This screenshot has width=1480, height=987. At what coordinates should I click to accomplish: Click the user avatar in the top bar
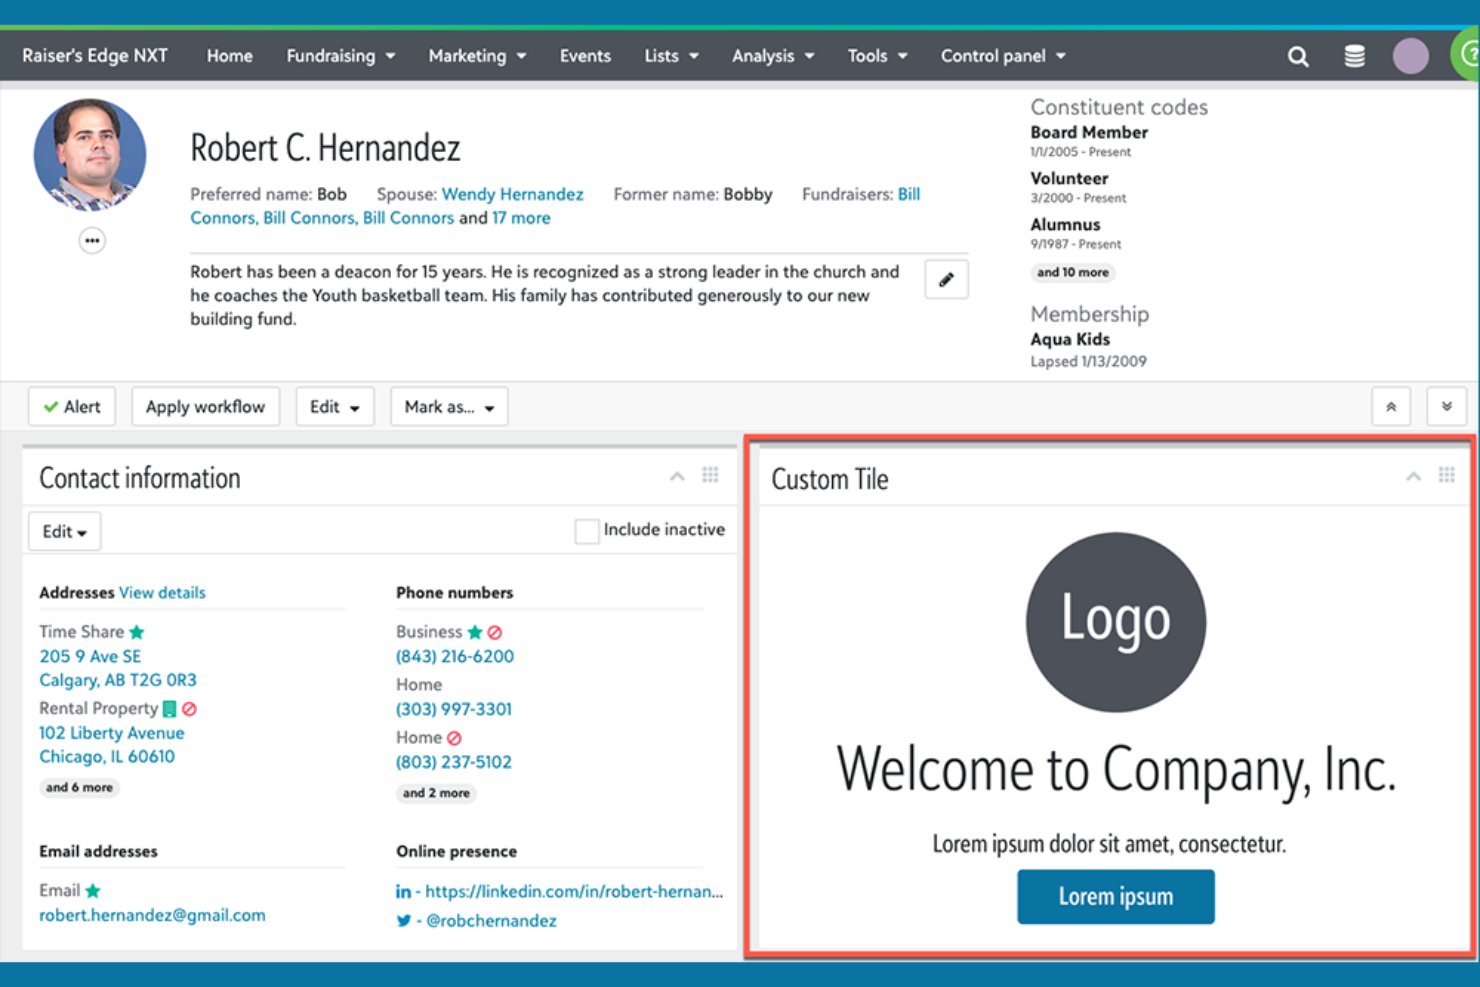pos(1410,55)
